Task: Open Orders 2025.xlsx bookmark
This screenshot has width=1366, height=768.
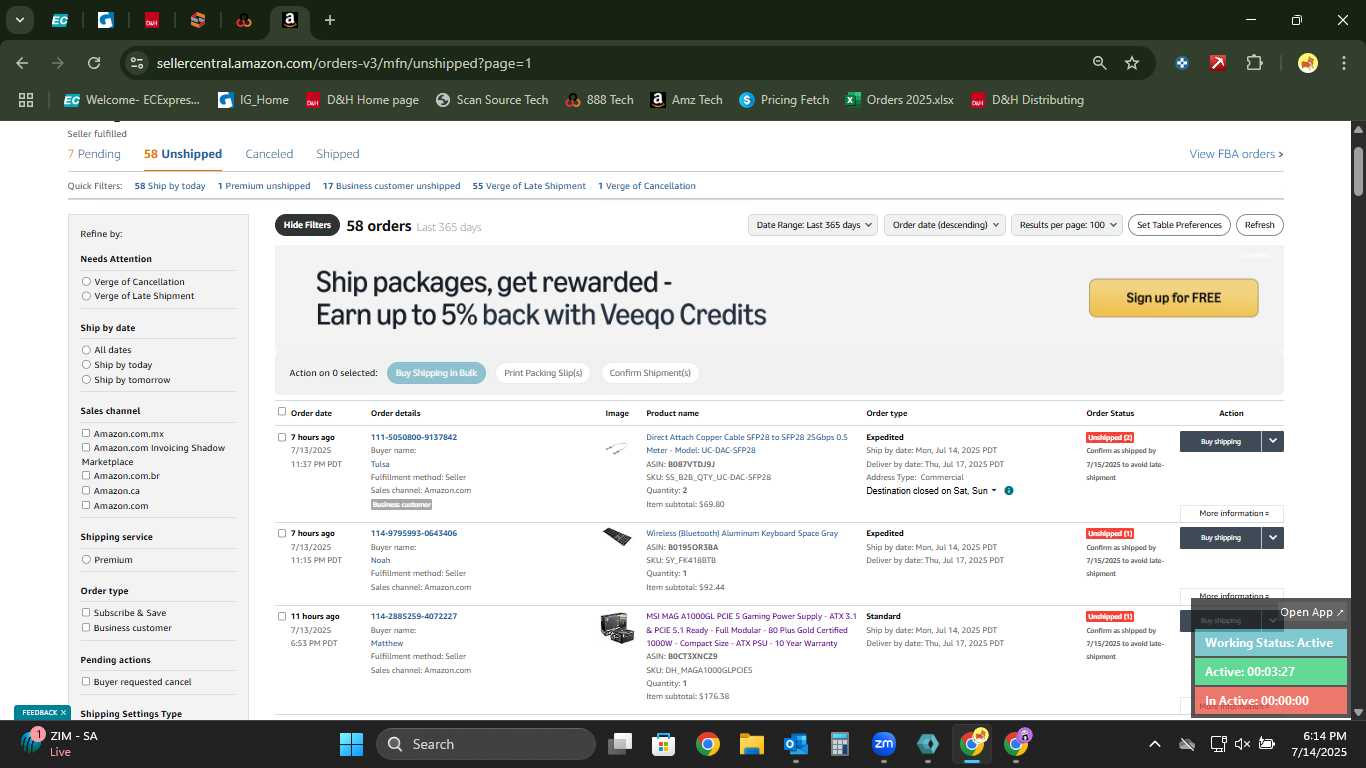Action: point(899,100)
